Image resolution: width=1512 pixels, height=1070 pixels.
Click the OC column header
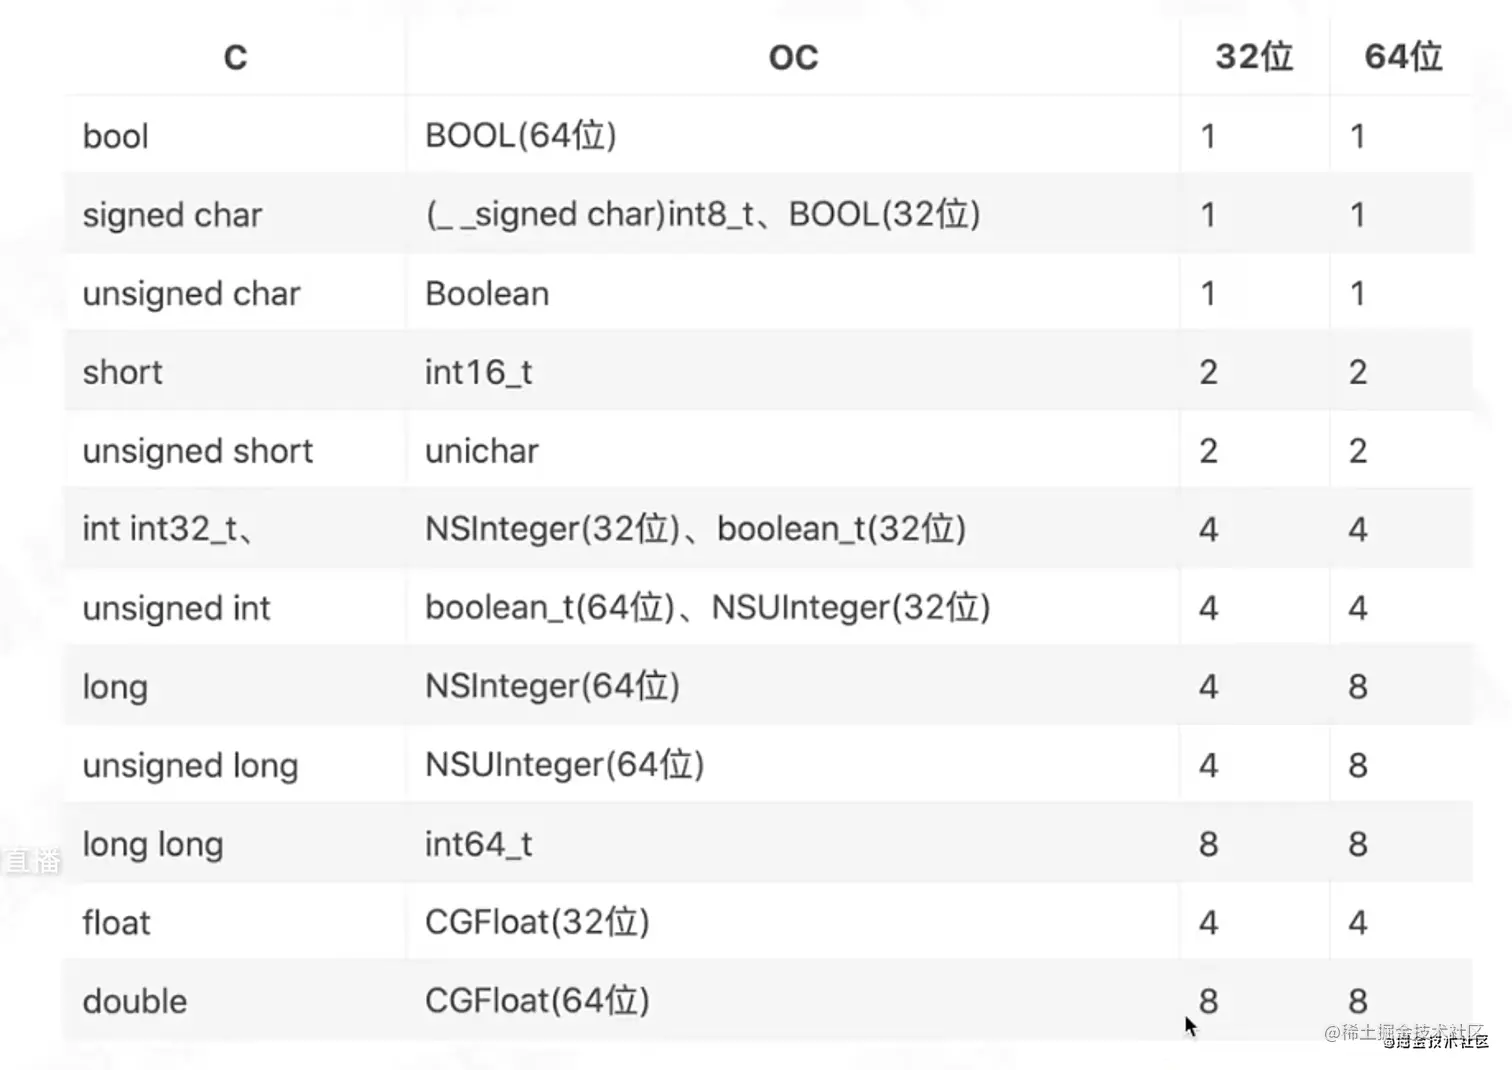click(793, 57)
